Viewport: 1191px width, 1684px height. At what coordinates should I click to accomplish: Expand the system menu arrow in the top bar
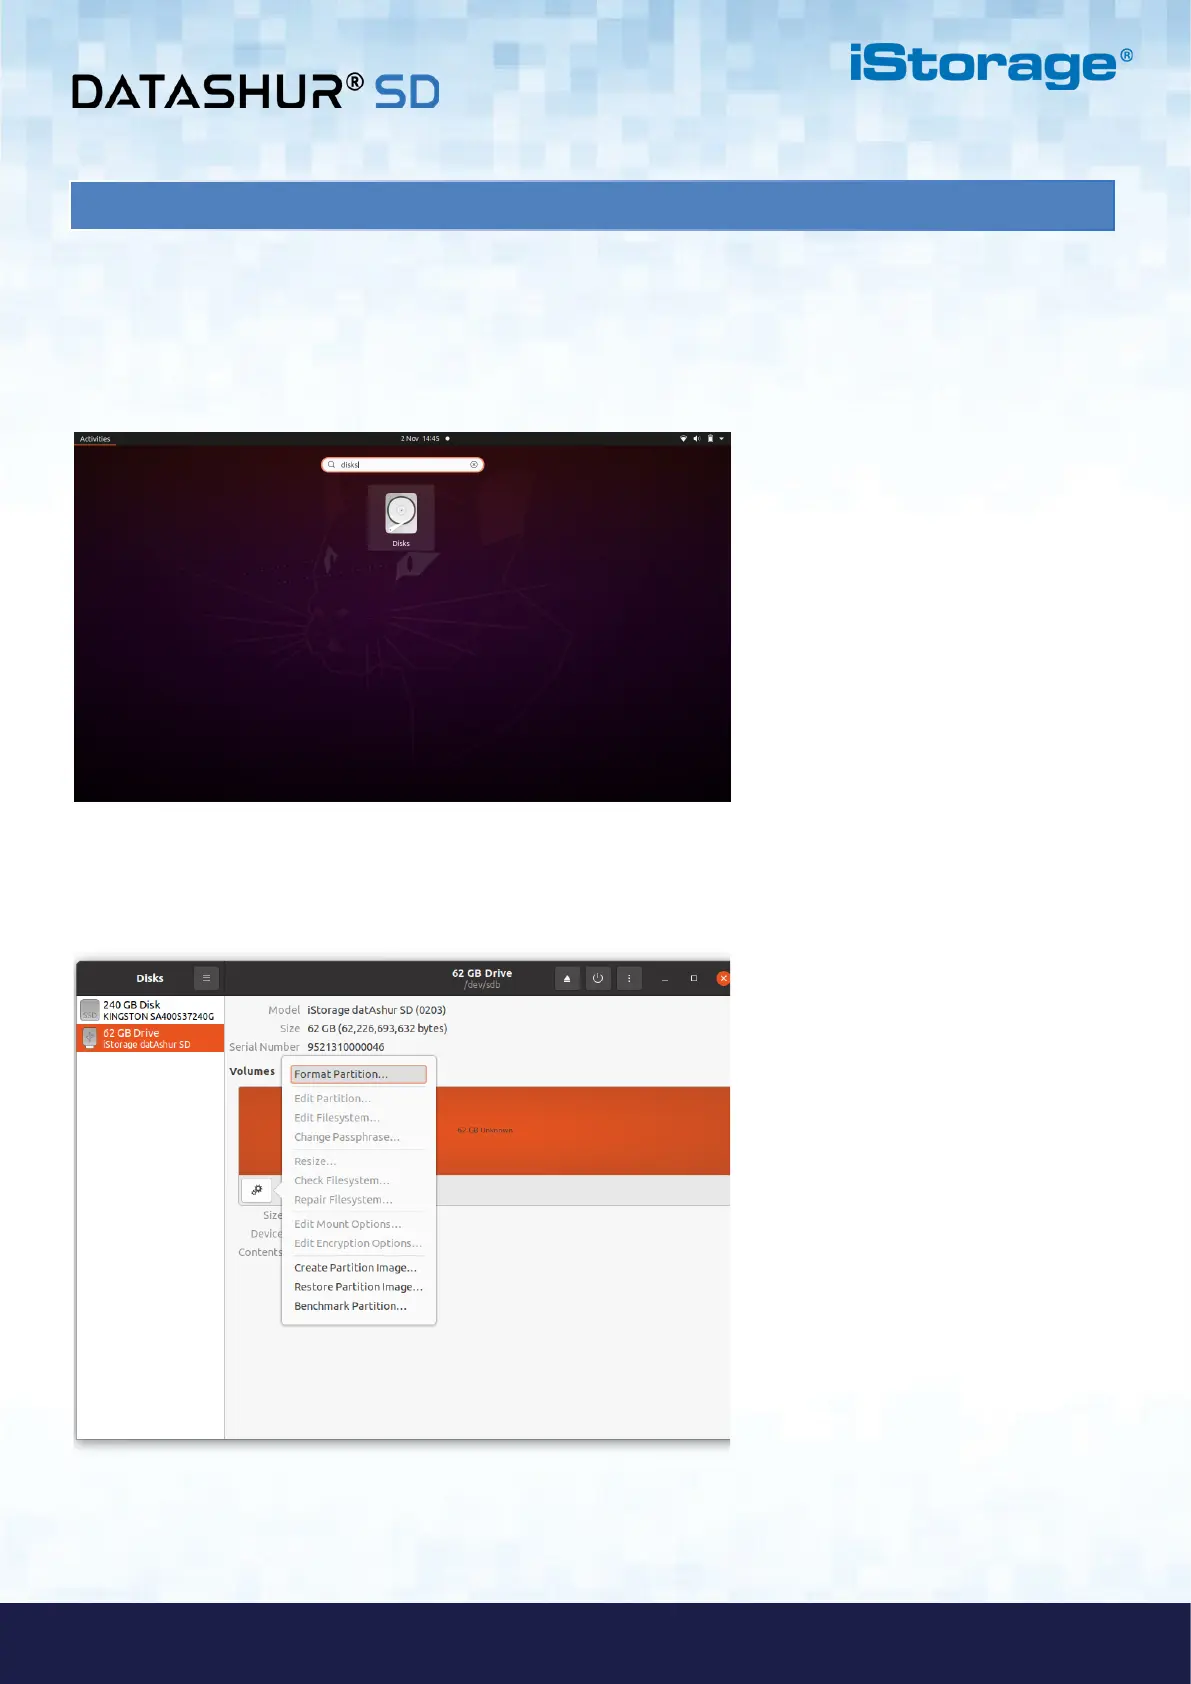click(722, 439)
